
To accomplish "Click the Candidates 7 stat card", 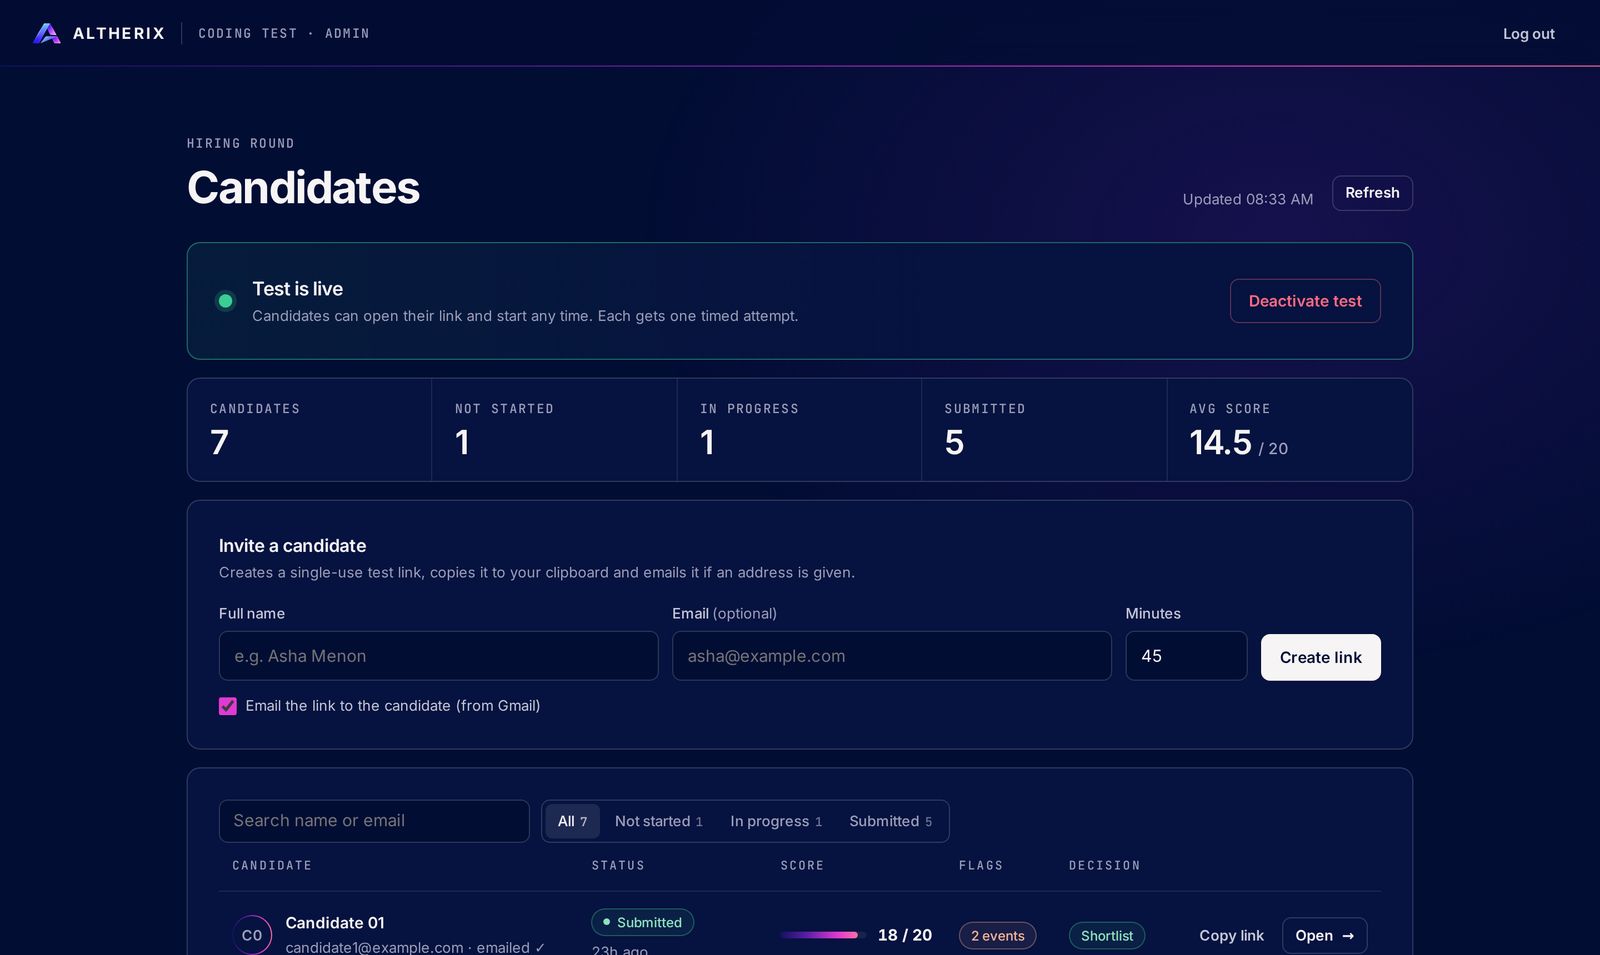I will (x=309, y=430).
